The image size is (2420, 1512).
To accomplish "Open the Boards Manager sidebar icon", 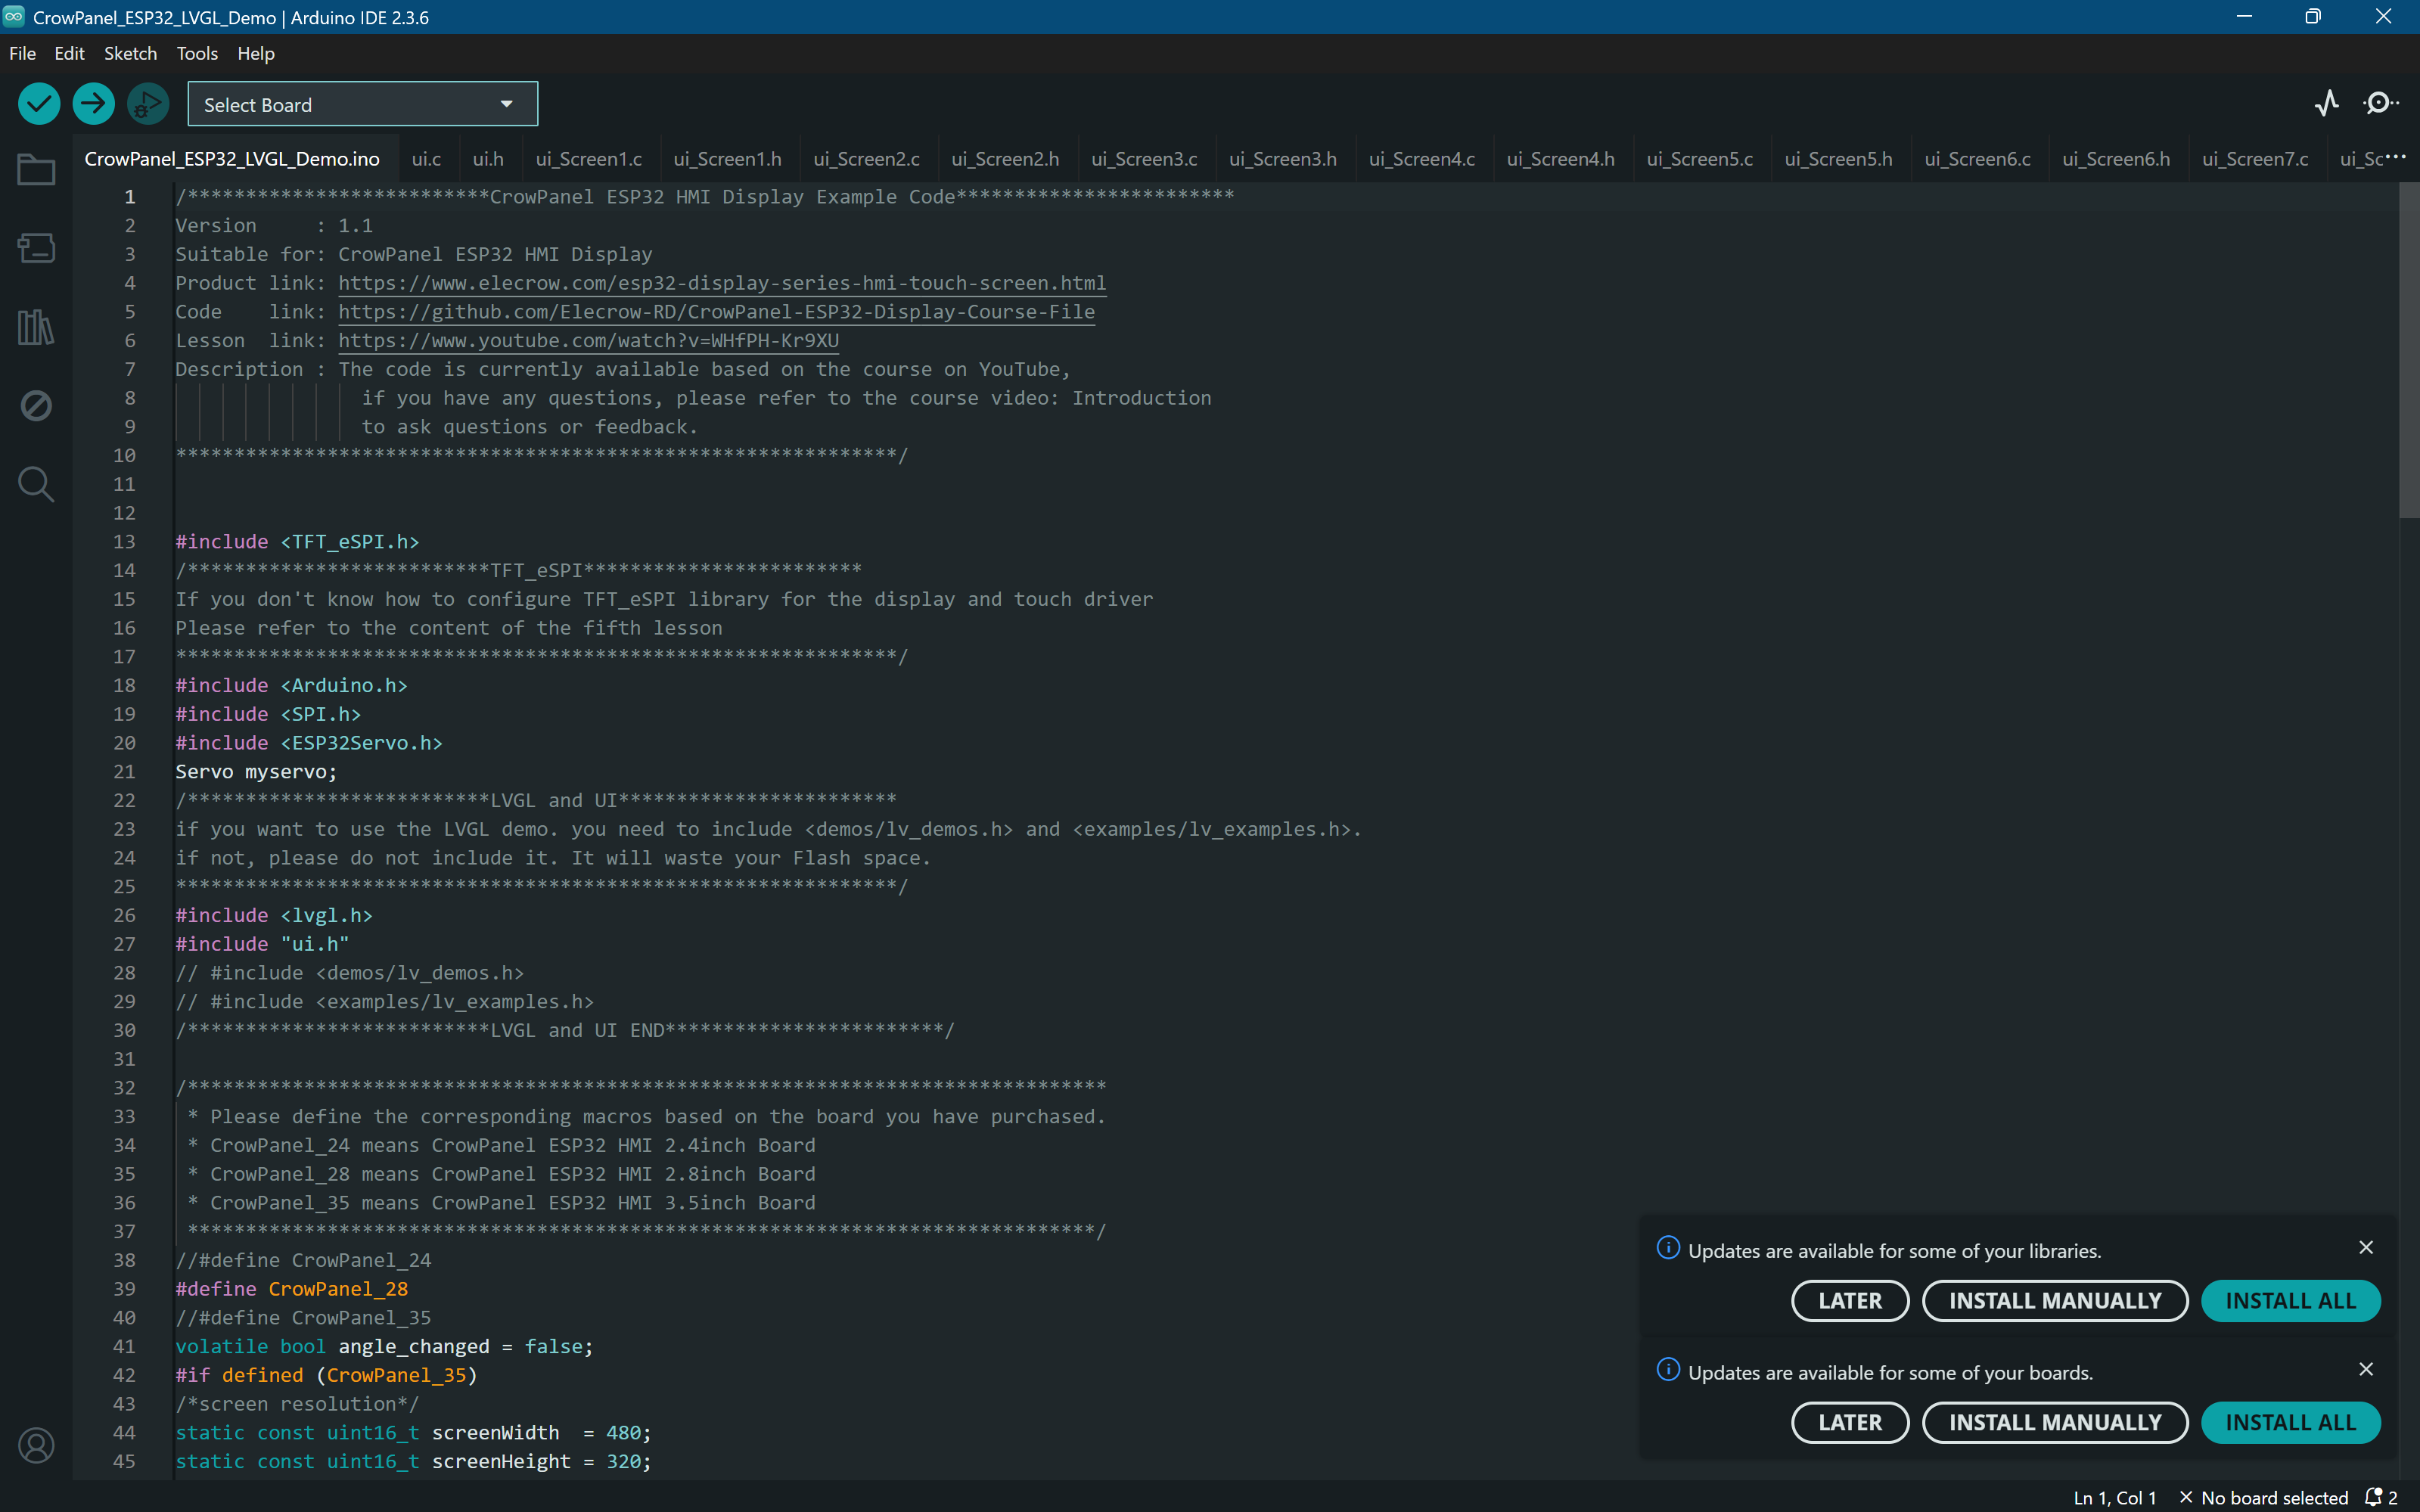I will point(36,248).
